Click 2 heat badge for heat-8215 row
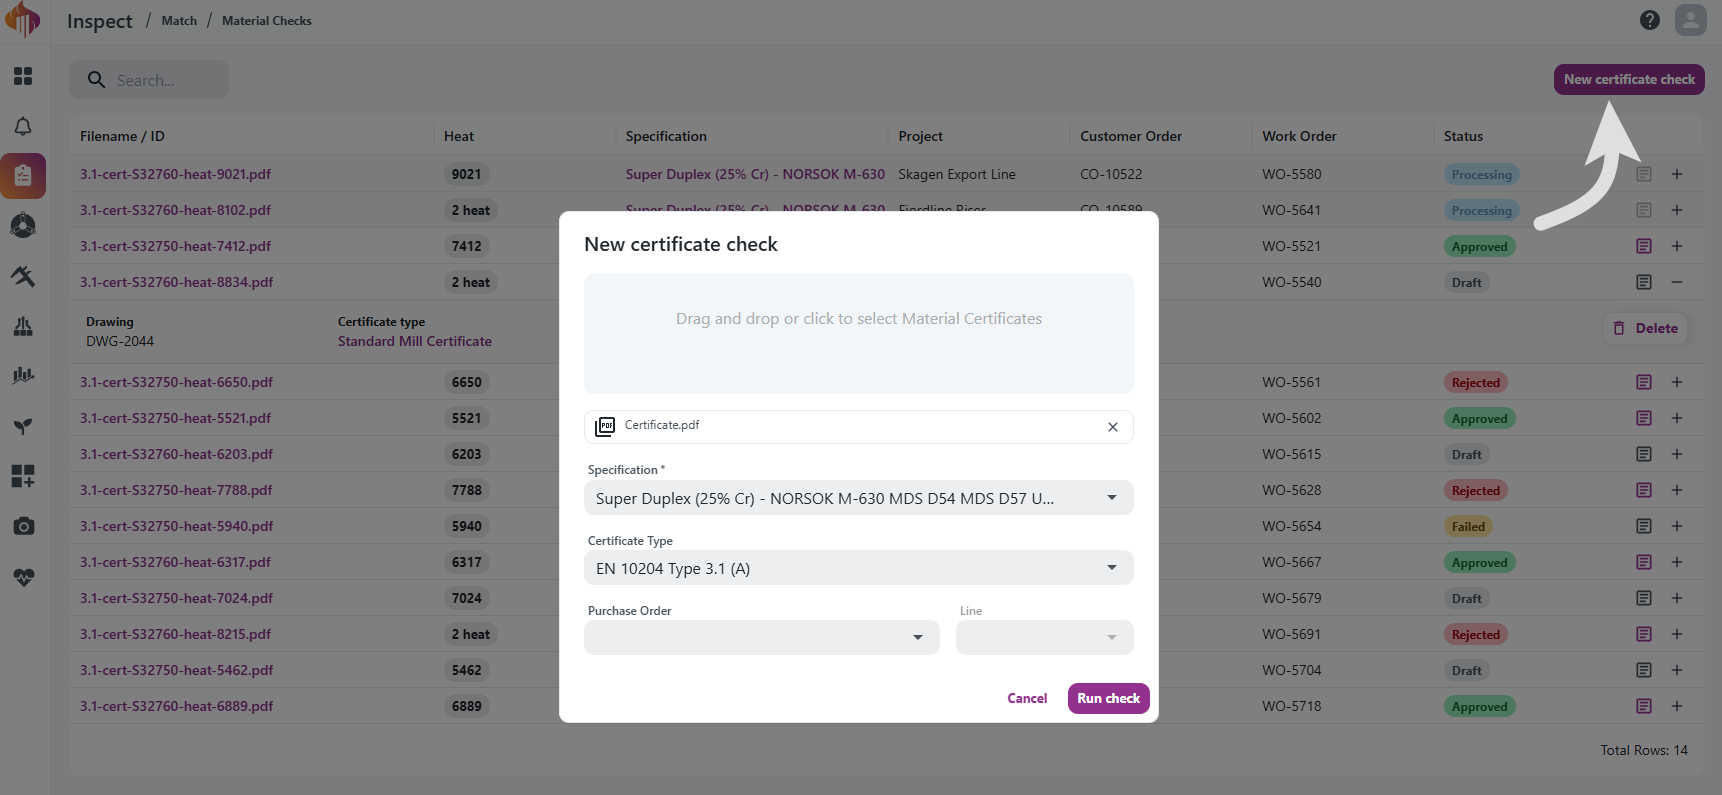 pyautogui.click(x=470, y=634)
